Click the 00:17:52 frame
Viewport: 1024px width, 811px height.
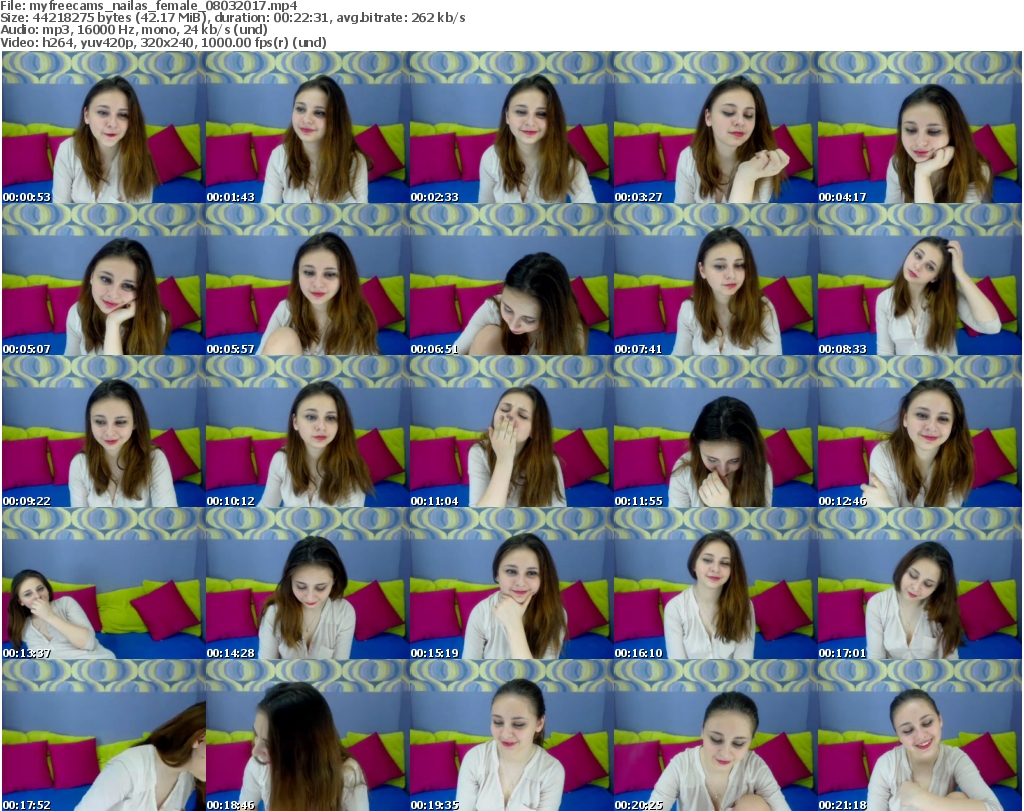(x=104, y=735)
